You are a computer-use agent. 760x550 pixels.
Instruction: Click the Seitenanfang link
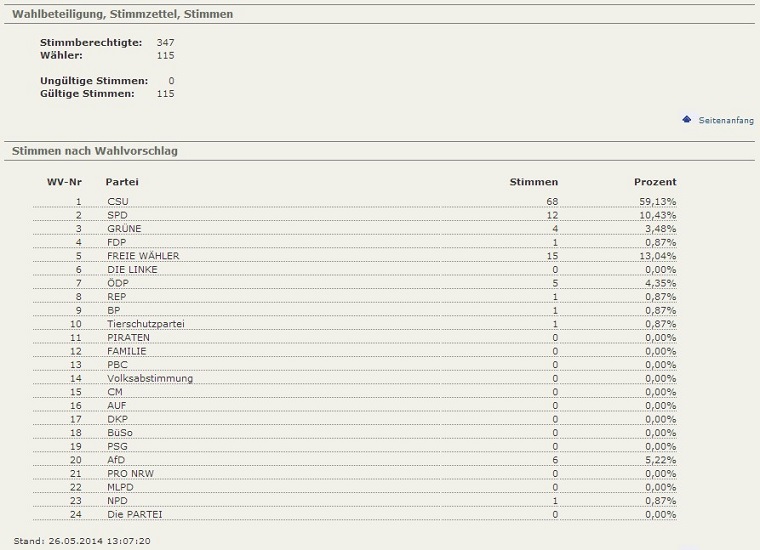pyautogui.click(x=726, y=120)
